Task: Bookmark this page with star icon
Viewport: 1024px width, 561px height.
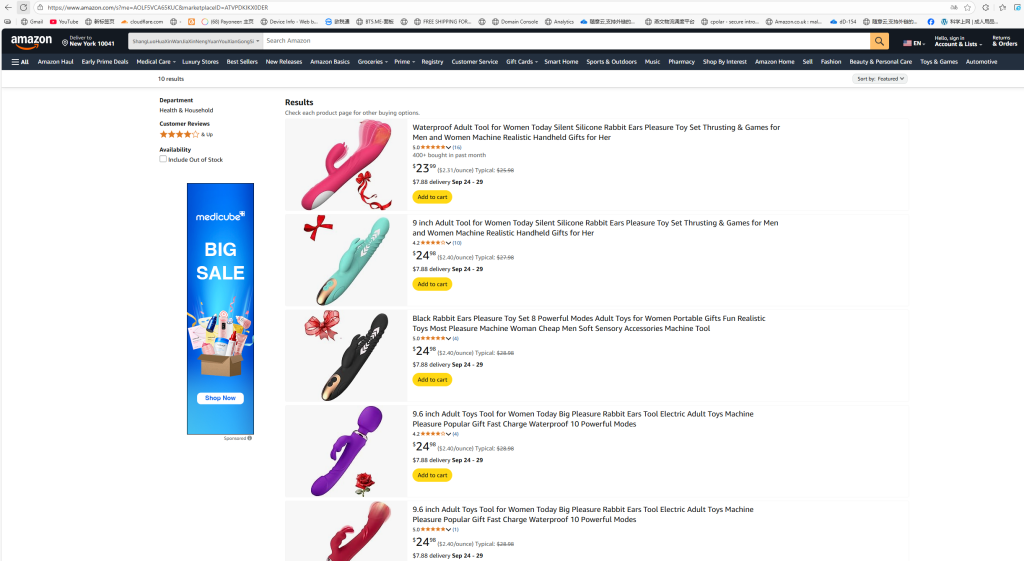Action: 967,7
